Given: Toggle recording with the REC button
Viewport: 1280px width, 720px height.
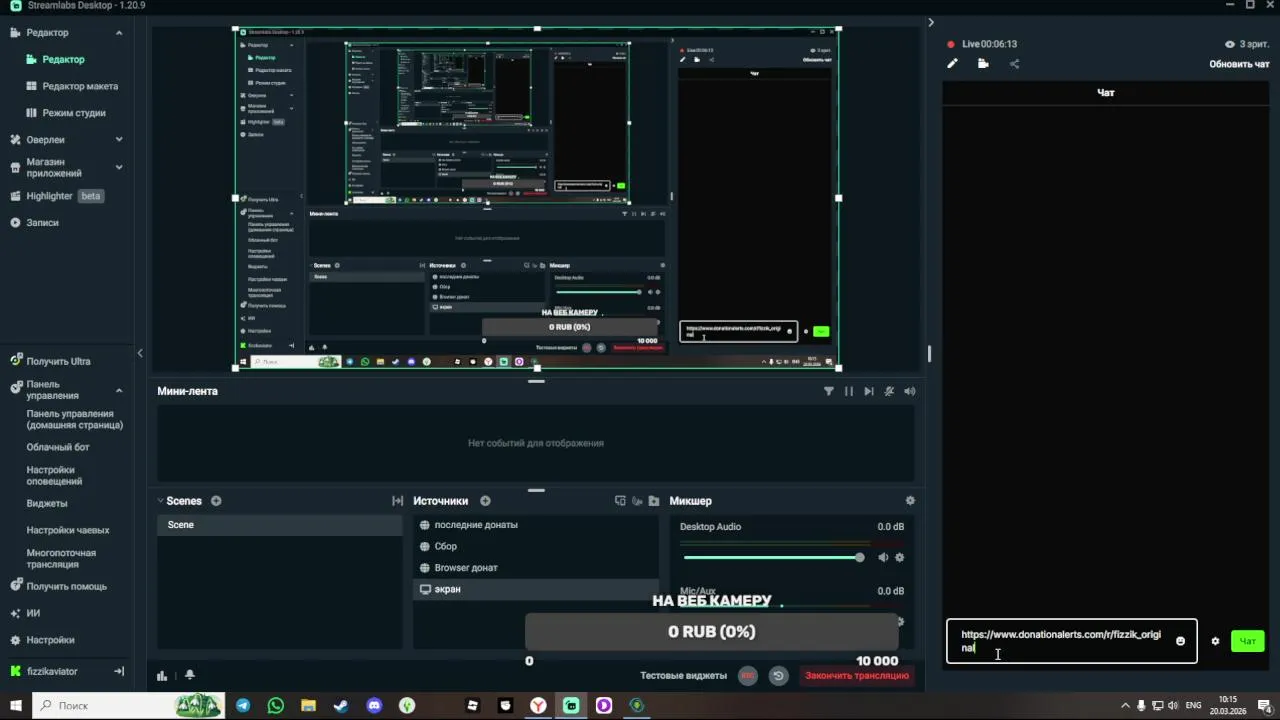Looking at the screenshot, I should (x=747, y=676).
